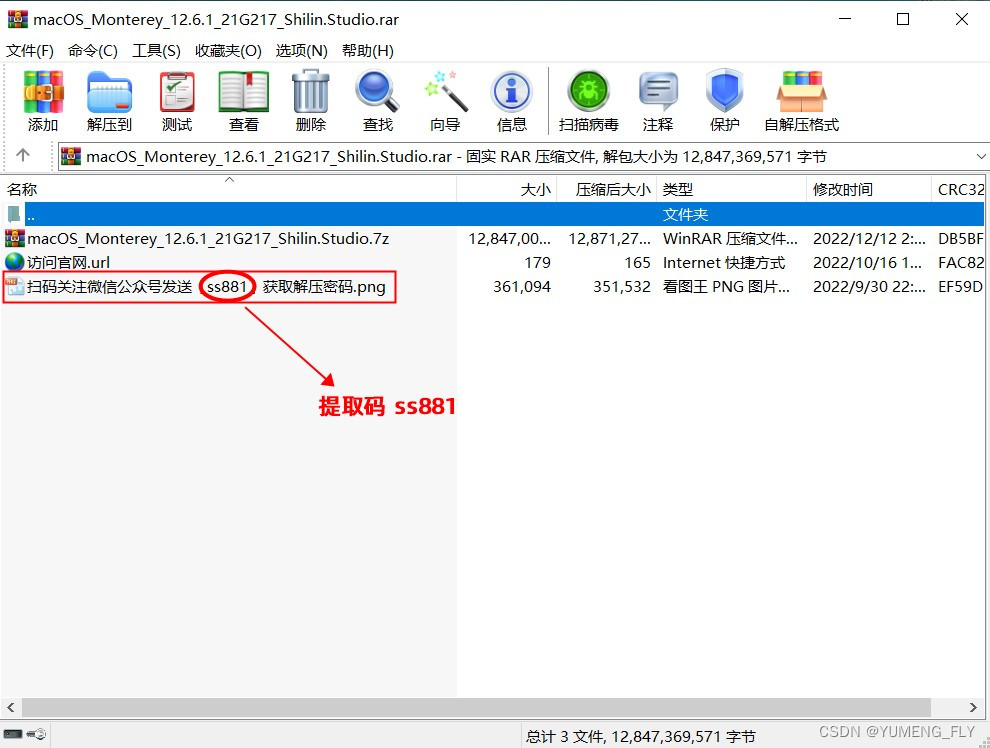This screenshot has height=748, width=990.
Task: Sort by CRC32 column header
Action: [958, 189]
